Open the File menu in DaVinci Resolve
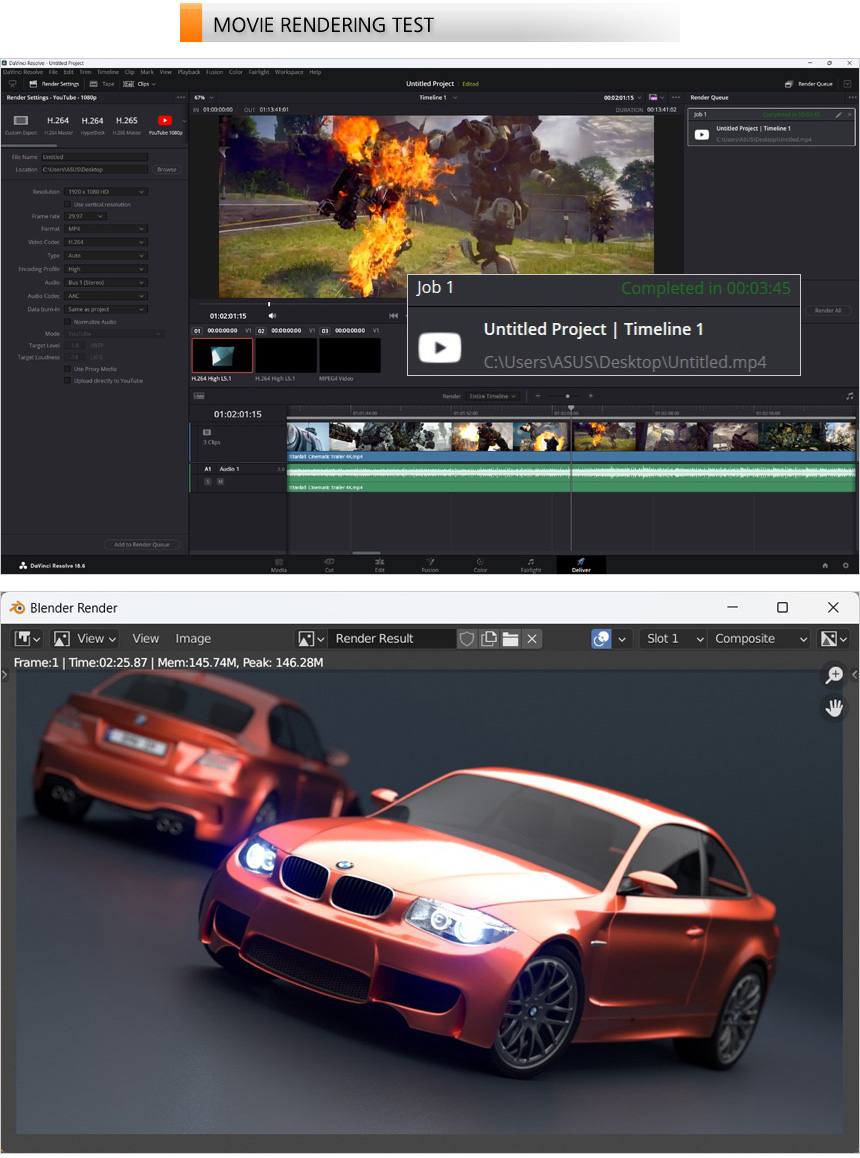This screenshot has width=860, height=1158. coord(53,72)
